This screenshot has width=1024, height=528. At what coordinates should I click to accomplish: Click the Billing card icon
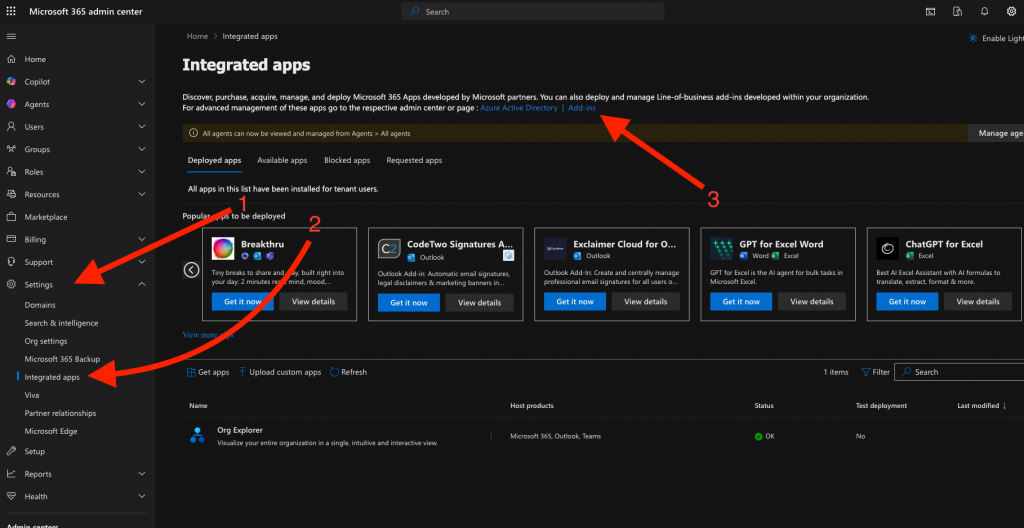tap(11, 239)
